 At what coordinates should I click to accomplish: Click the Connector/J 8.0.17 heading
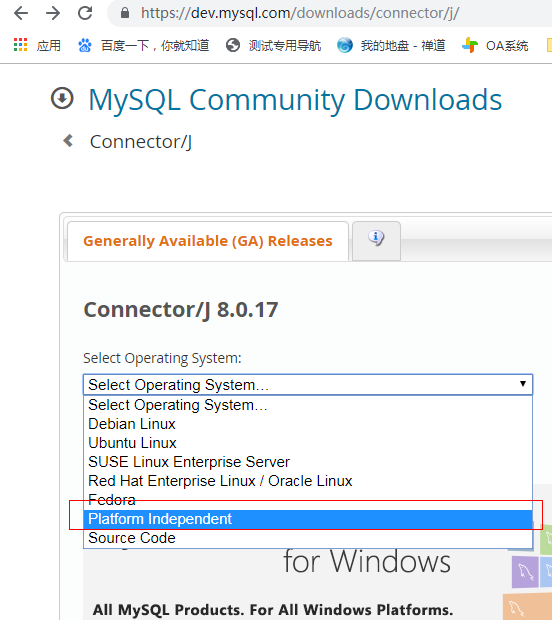pyautogui.click(x=181, y=310)
